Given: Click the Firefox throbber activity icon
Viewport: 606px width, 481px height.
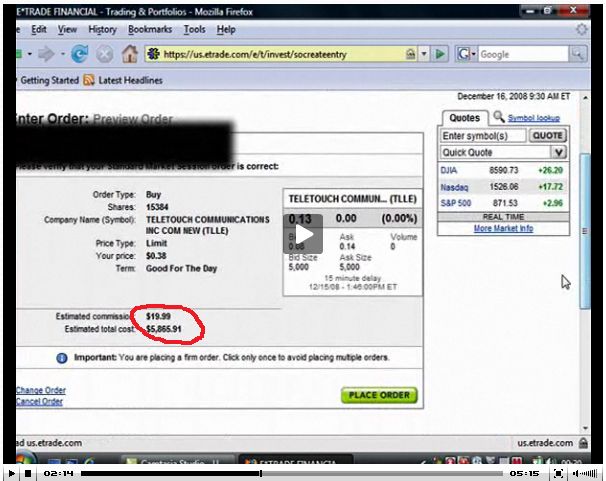Looking at the screenshot, I should [582, 29].
